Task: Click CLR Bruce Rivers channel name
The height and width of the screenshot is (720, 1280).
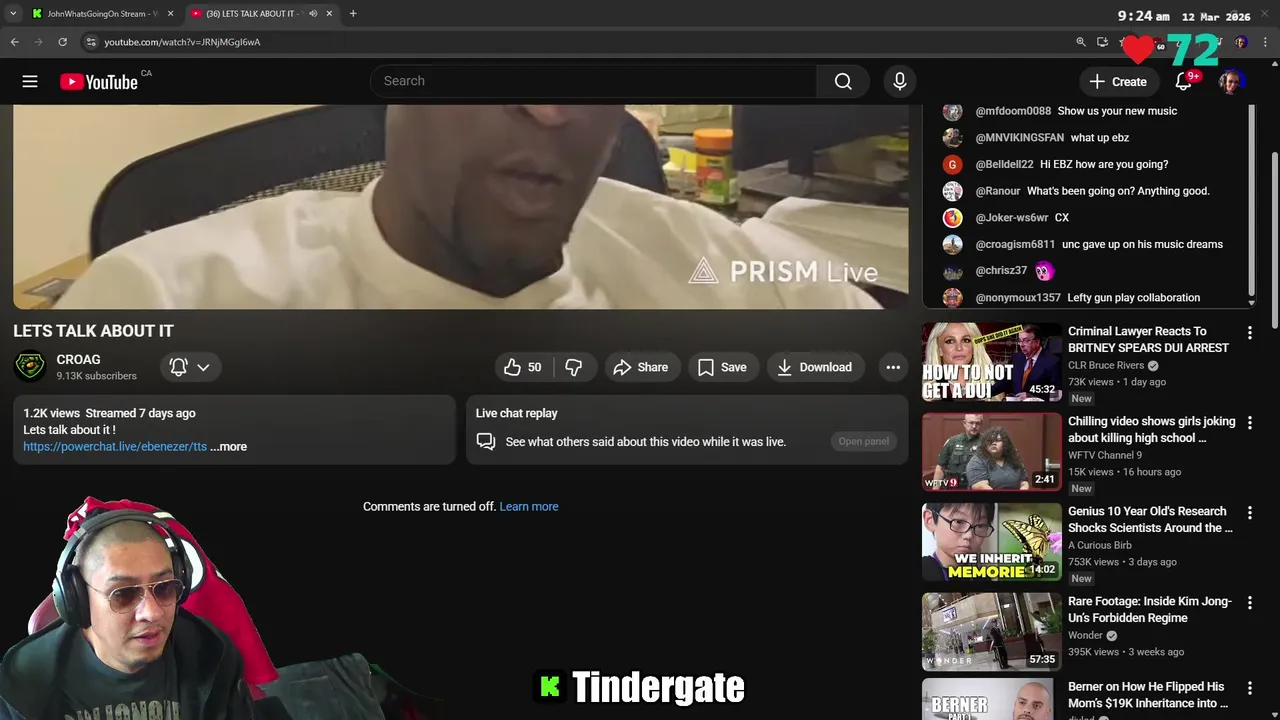Action: (1106, 366)
